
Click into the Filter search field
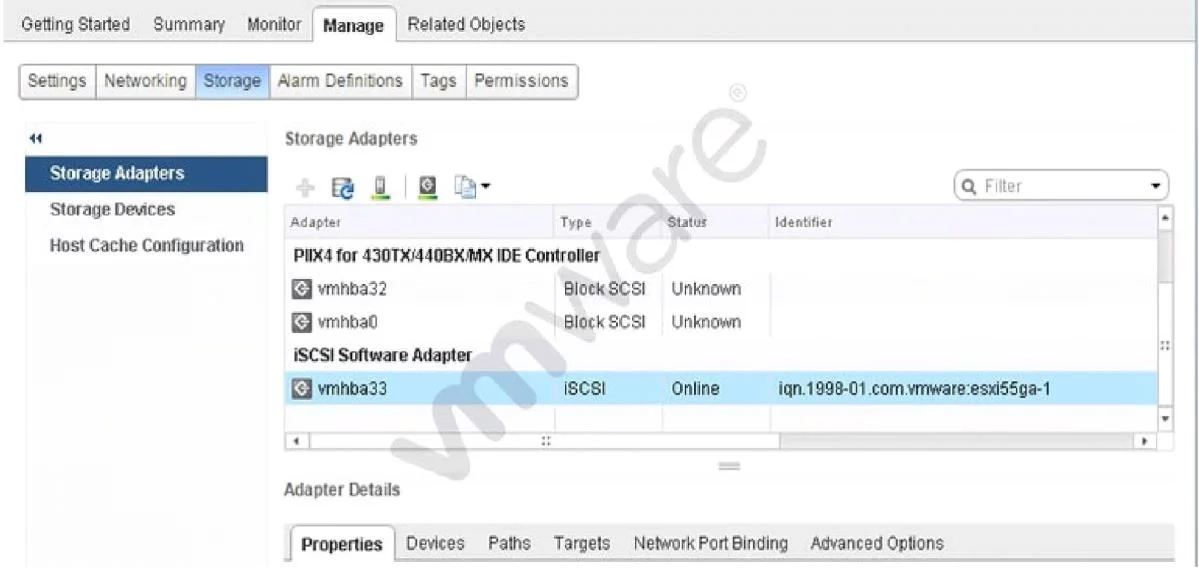[1061, 187]
